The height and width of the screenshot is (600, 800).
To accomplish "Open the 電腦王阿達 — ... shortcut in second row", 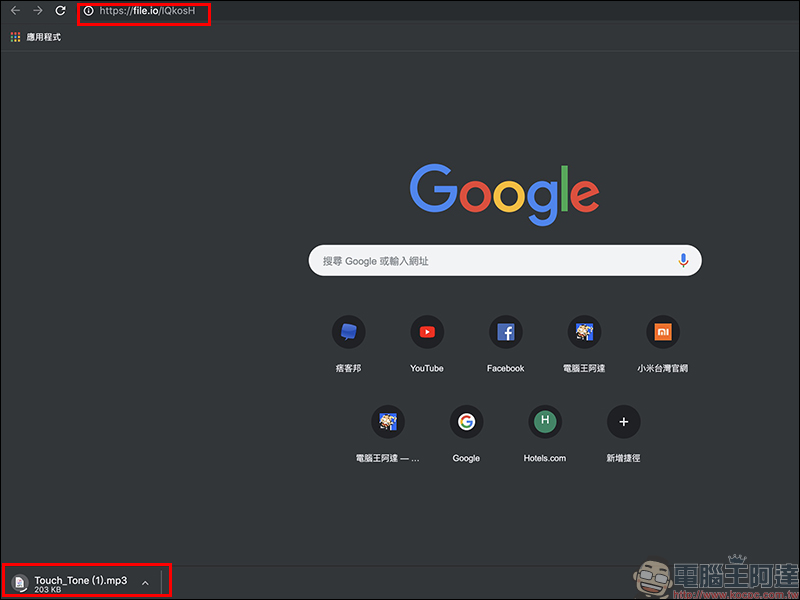I will point(388,434).
